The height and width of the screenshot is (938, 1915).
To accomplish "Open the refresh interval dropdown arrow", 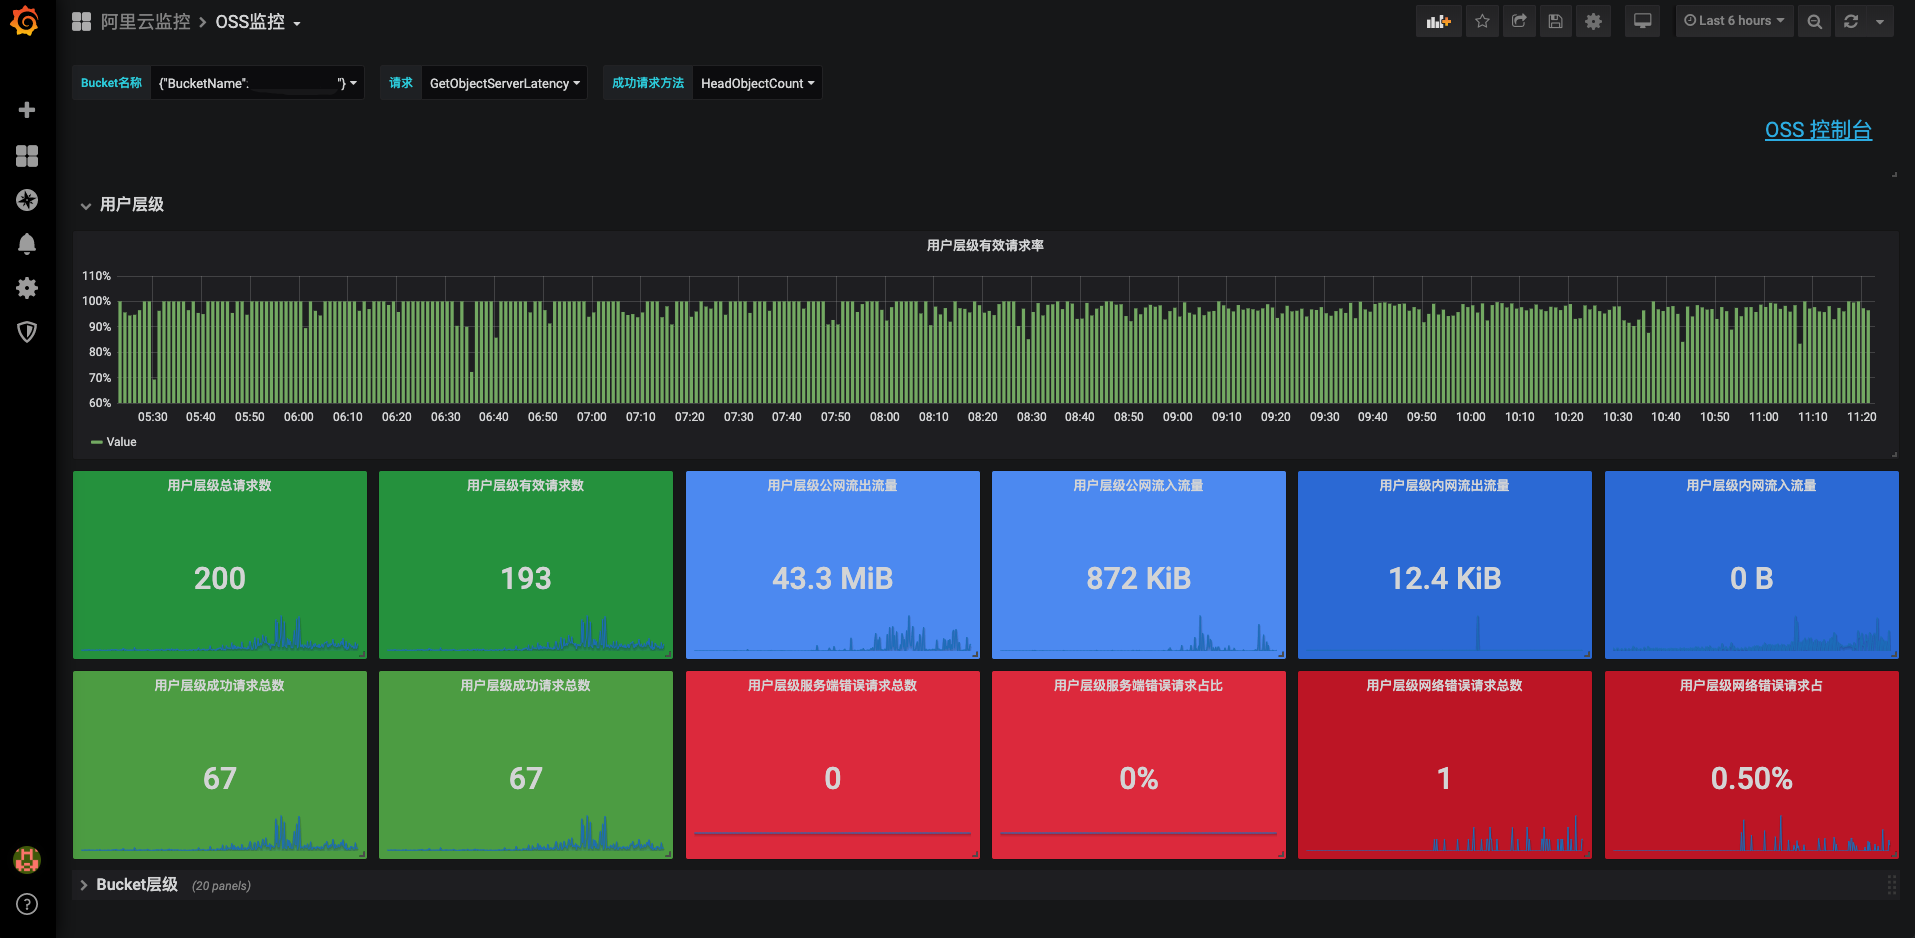I will coord(1880,21).
